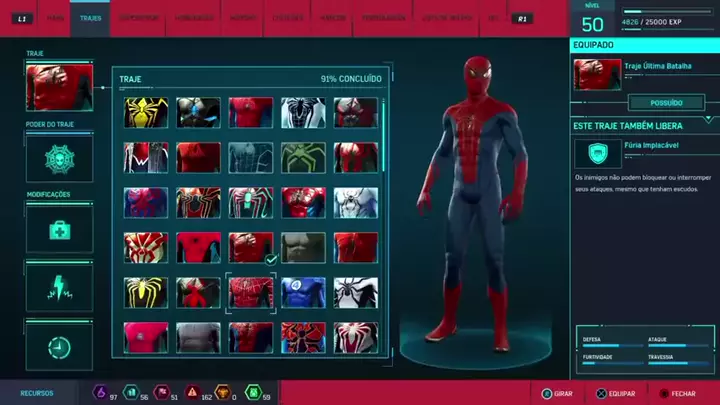Screen dimensions: 720x405
Task: Pick the blue Fantastic Four suit with 4 emblem
Action: (x=303, y=292)
